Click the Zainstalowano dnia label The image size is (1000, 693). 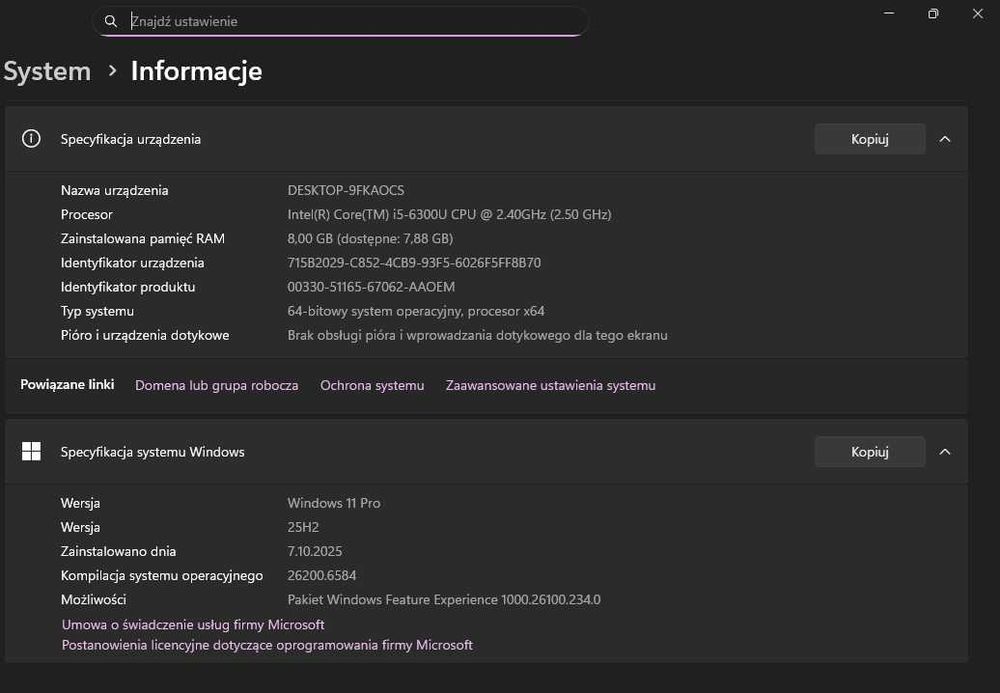(x=118, y=551)
